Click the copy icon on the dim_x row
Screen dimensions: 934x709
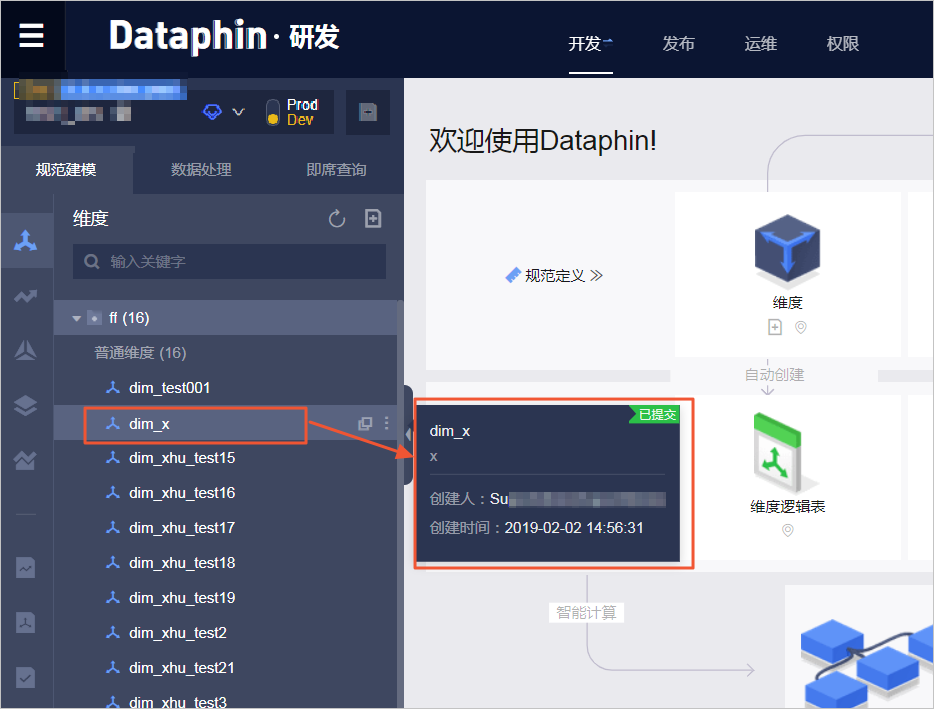click(365, 424)
